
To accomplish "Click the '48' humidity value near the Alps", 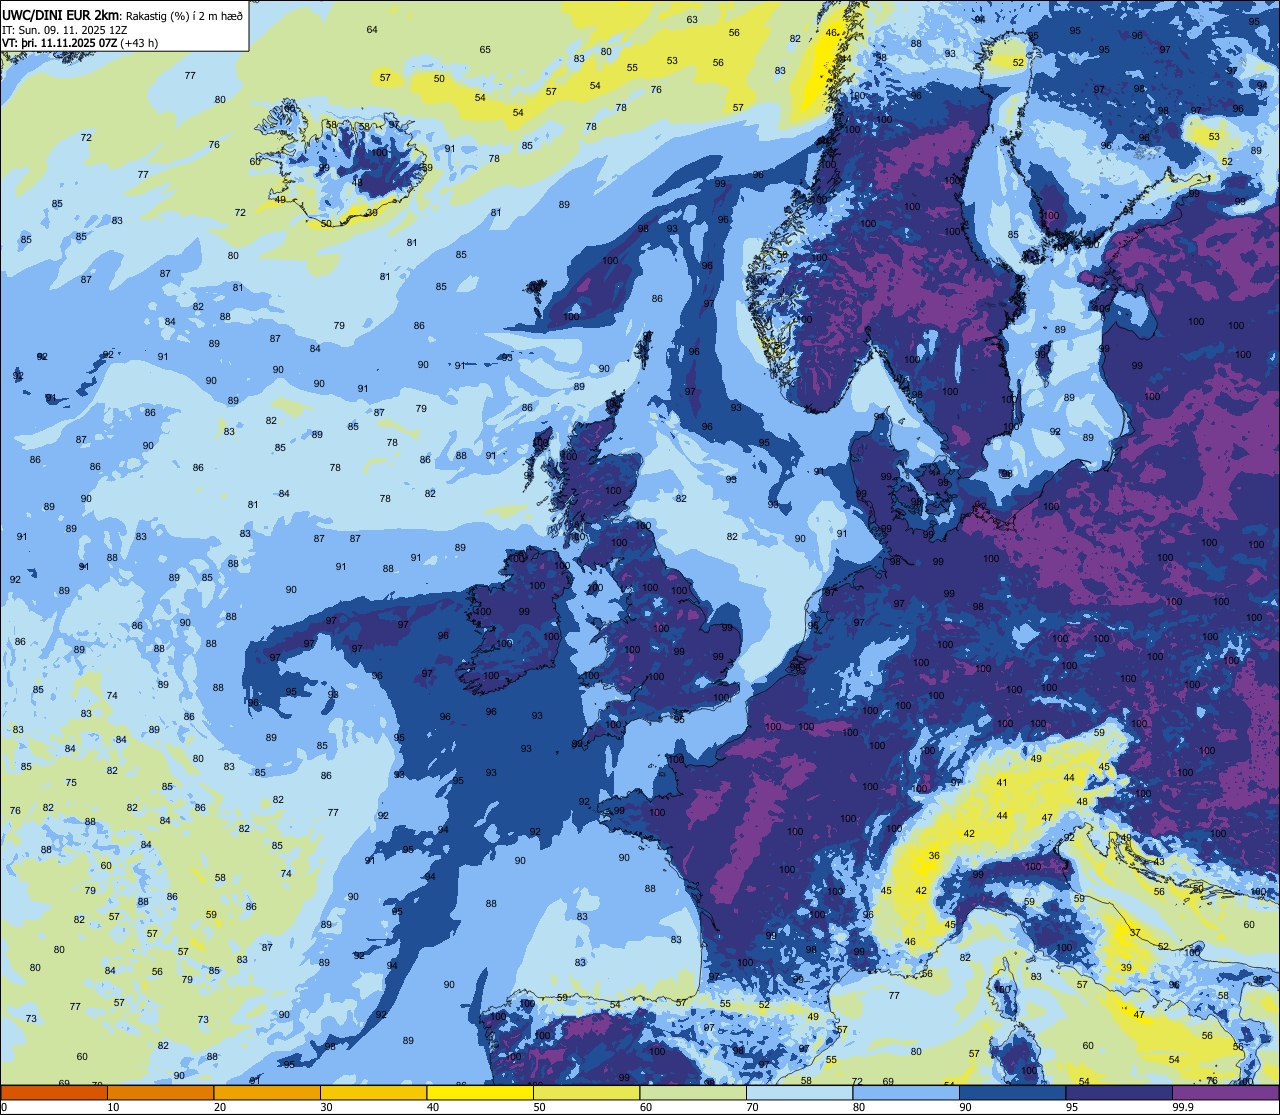I will click(x=1081, y=801).
